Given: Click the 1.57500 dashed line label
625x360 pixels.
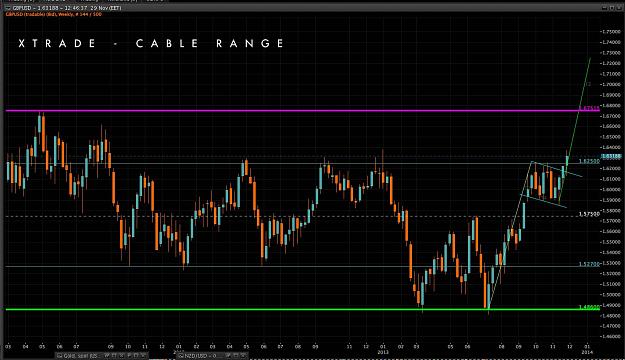Looking at the screenshot, I should [x=589, y=214].
